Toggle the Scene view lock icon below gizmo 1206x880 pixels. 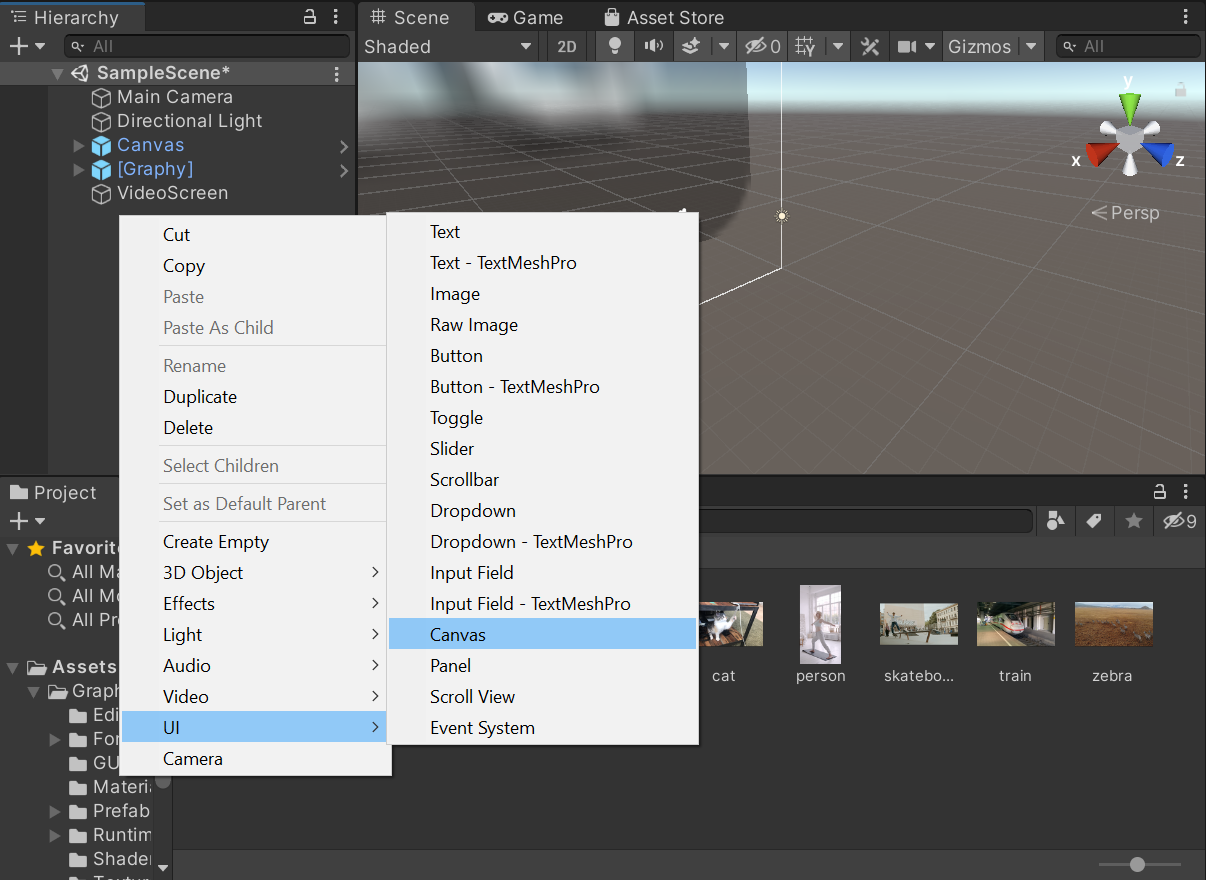pos(1180,90)
